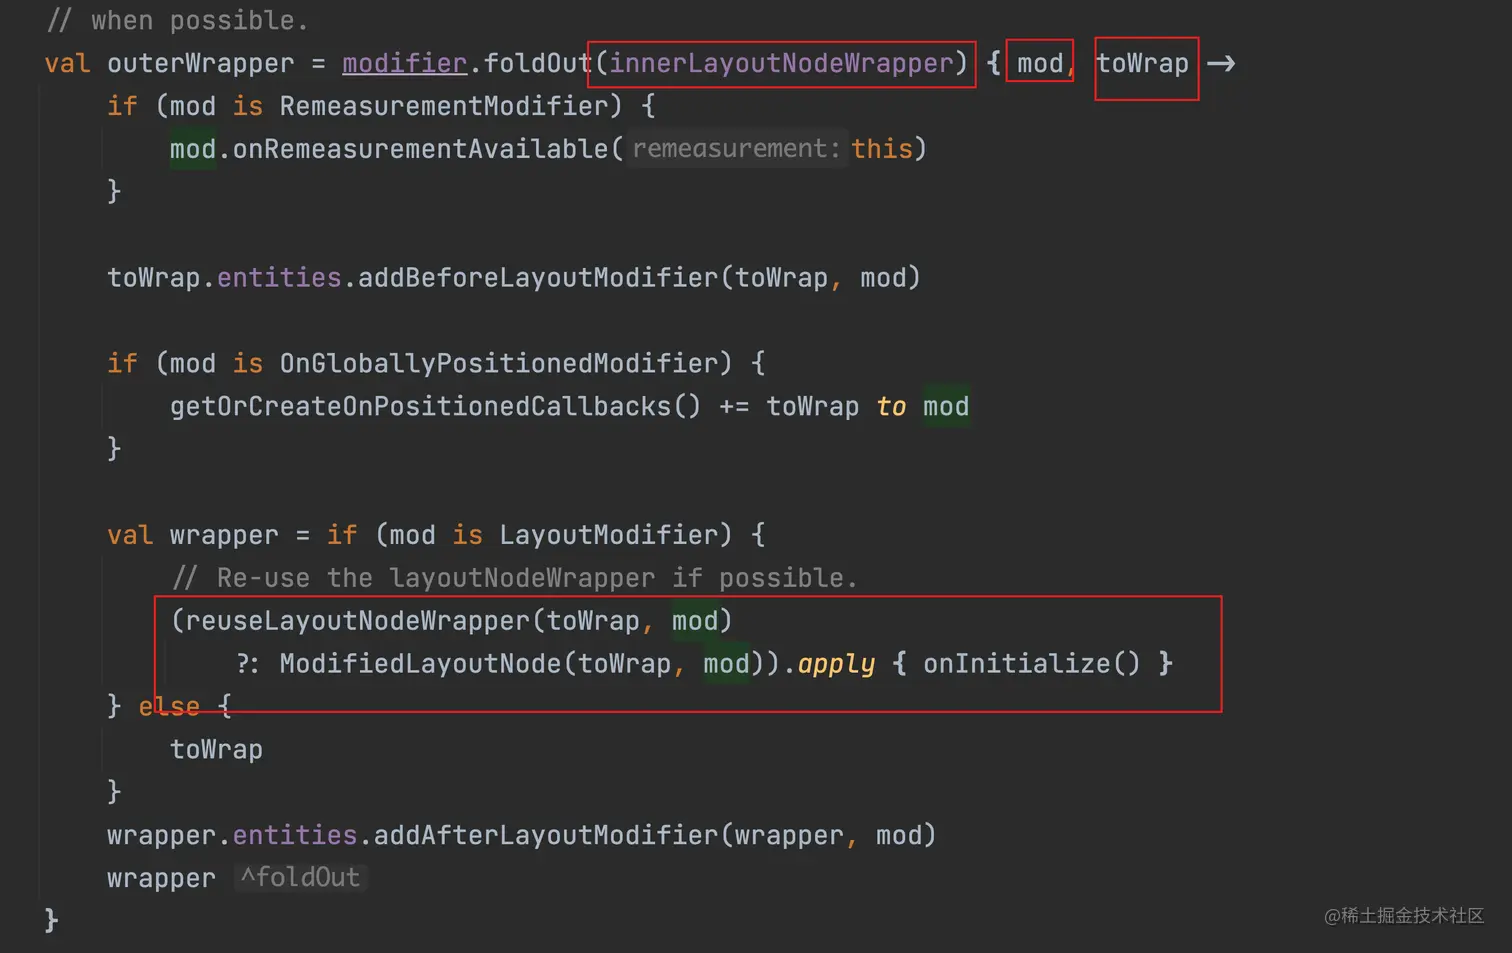The image size is (1512, 953).
Task: Click the 'innerLayoutNodeWrapper' argument
Action: click(781, 64)
